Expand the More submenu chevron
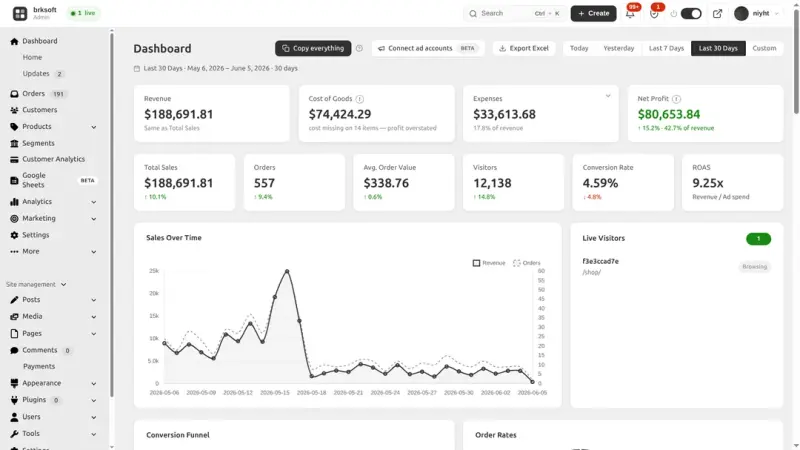This screenshot has width=800, height=450. click(x=94, y=252)
